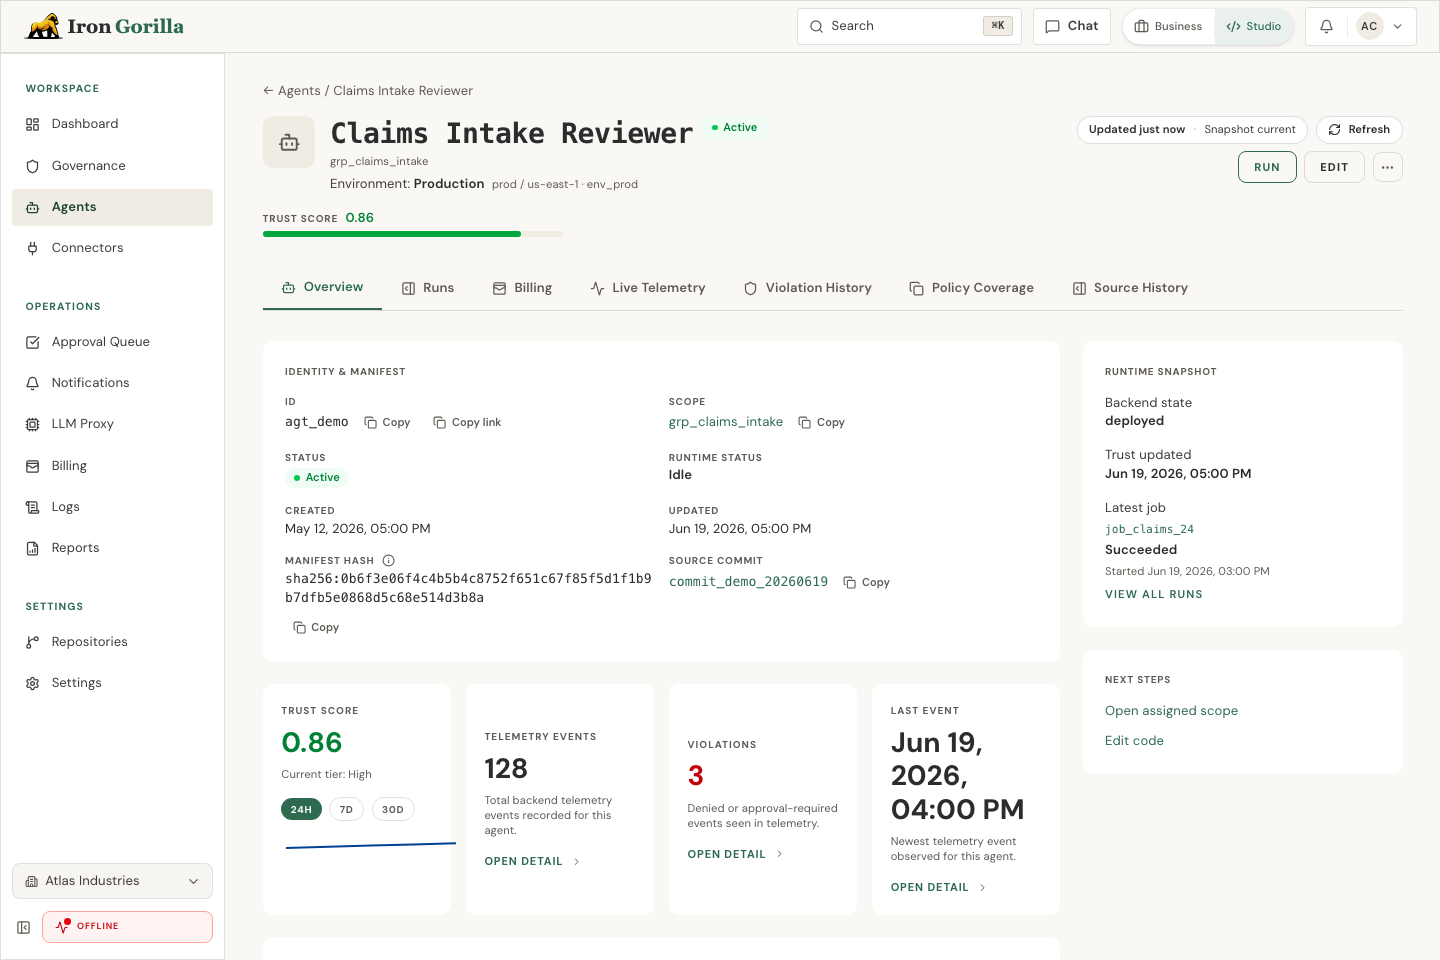Copy the grp_claims_intake scope
The image size is (1440, 960).
point(821,422)
